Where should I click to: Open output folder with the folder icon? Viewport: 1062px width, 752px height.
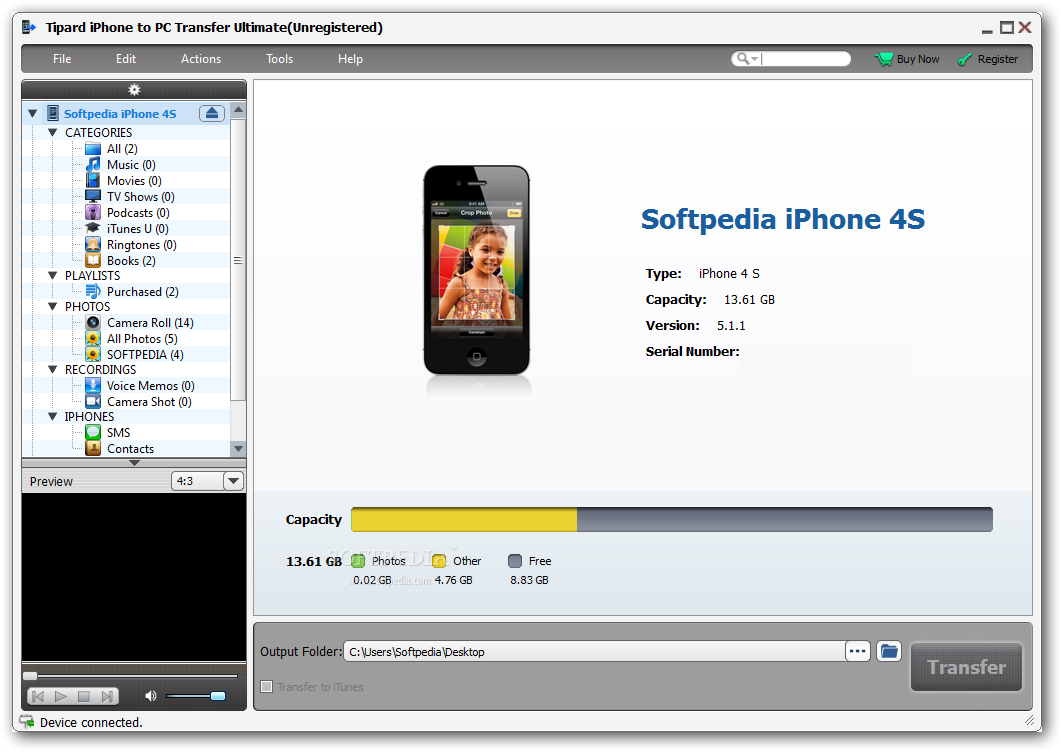[889, 651]
